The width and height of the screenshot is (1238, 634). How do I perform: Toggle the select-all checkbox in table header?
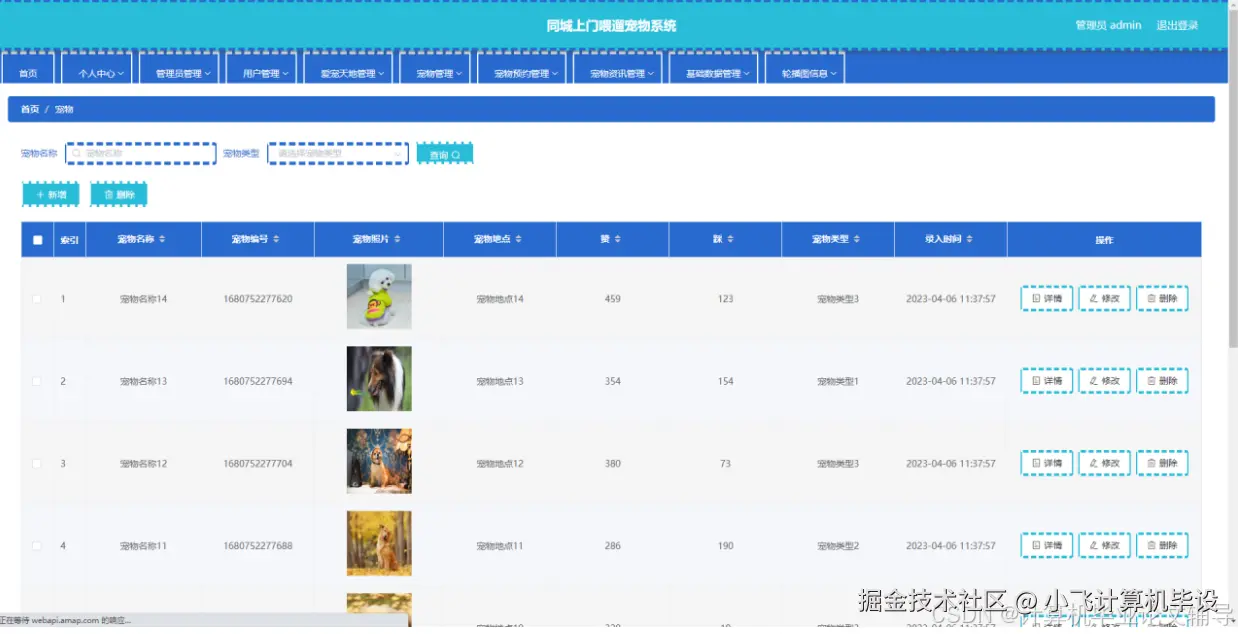click(x=37, y=238)
